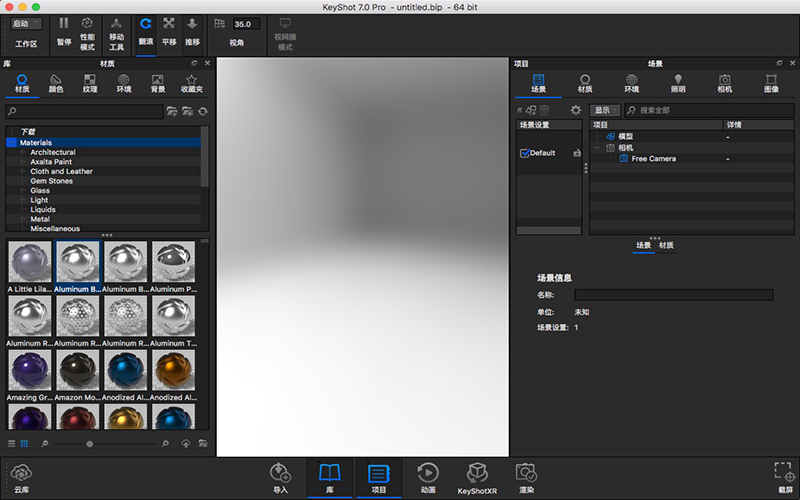Select Miscellaneous in library tree
This screenshot has width=800, height=500.
(x=55, y=229)
